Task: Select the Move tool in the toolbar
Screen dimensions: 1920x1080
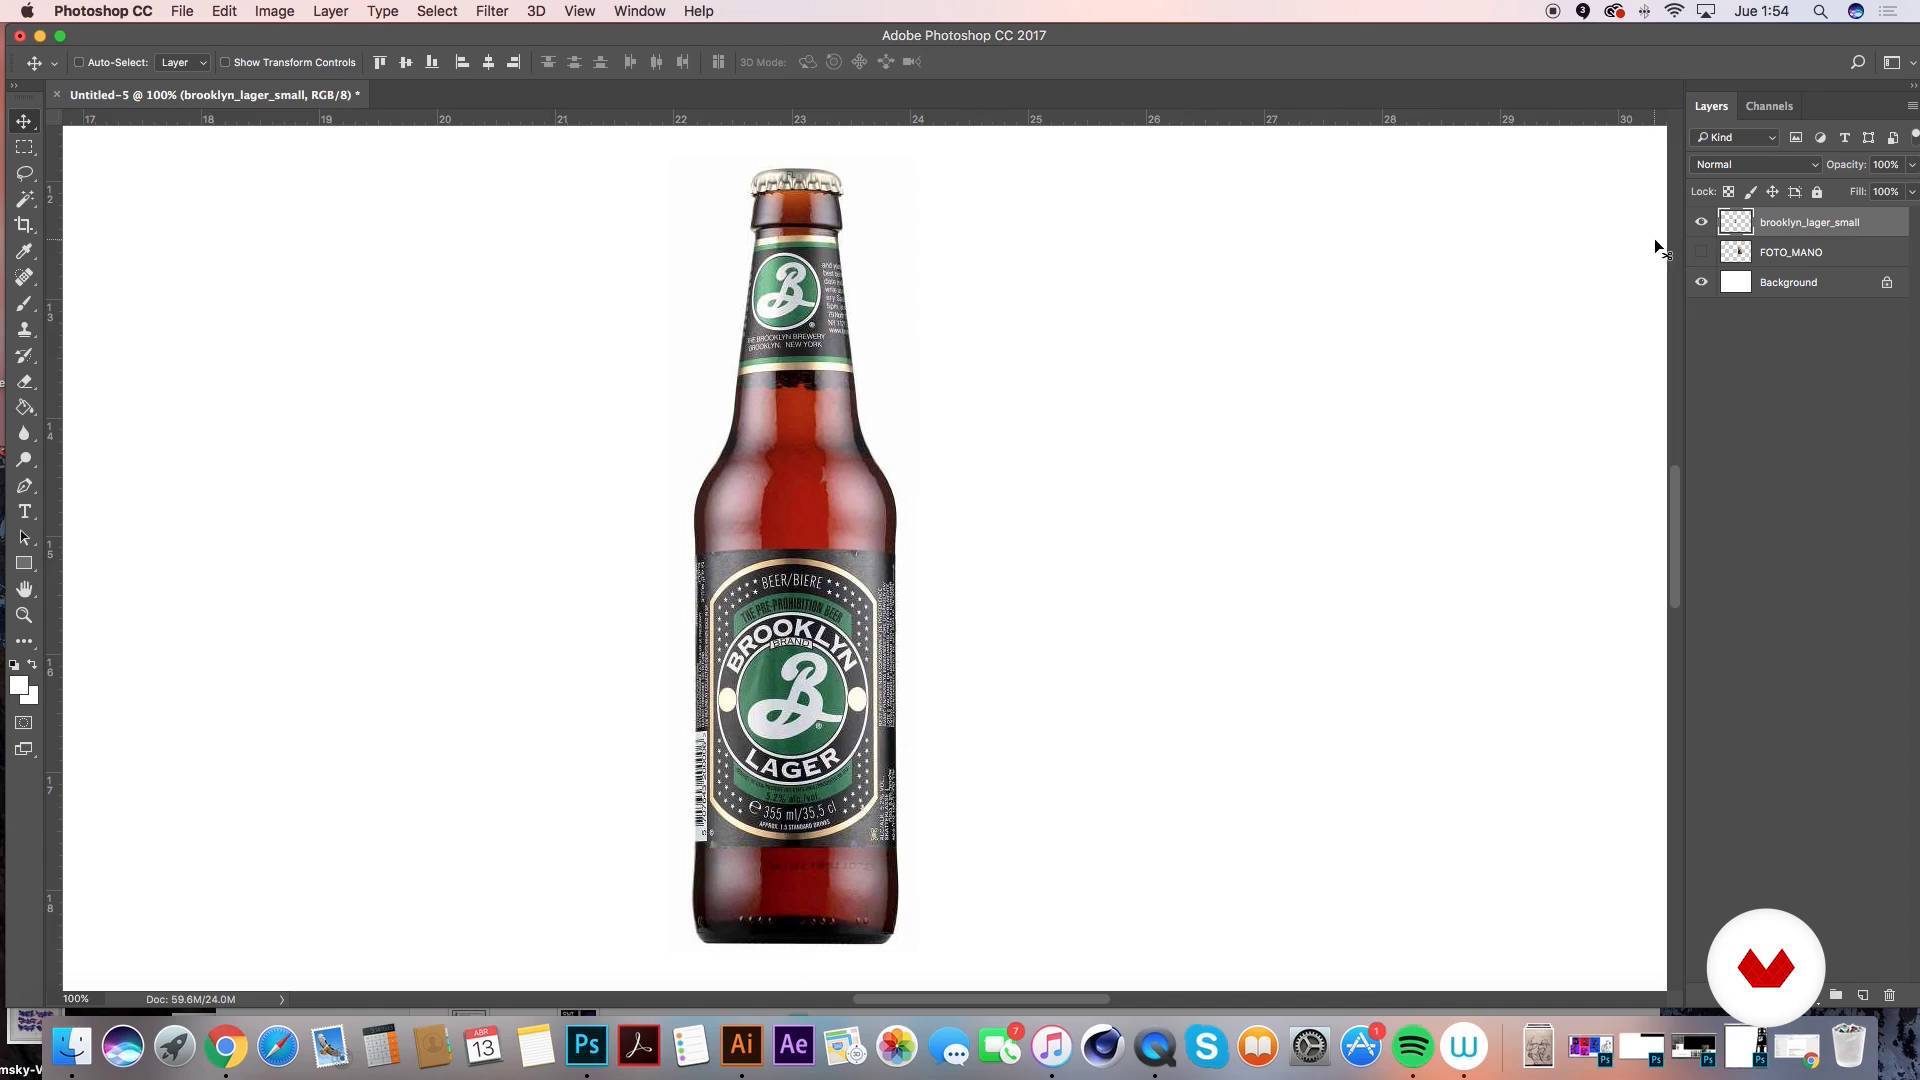Action: coord(24,121)
